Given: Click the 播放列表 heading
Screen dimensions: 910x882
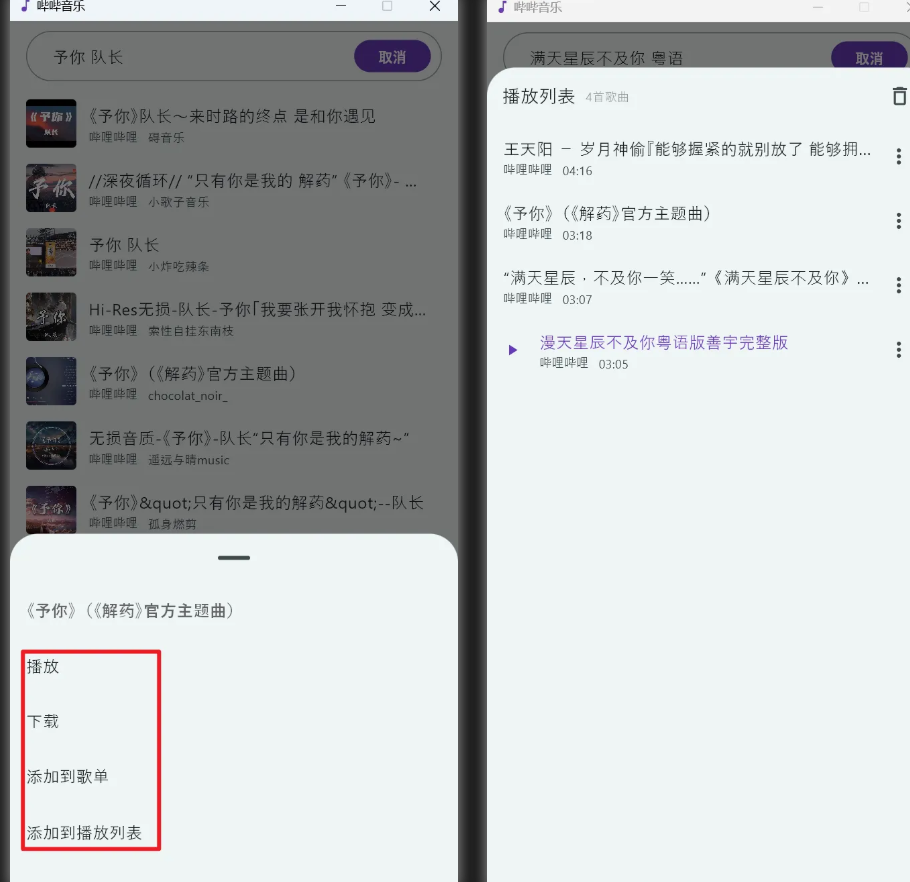Looking at the screenshot, I should pos(539,96).
